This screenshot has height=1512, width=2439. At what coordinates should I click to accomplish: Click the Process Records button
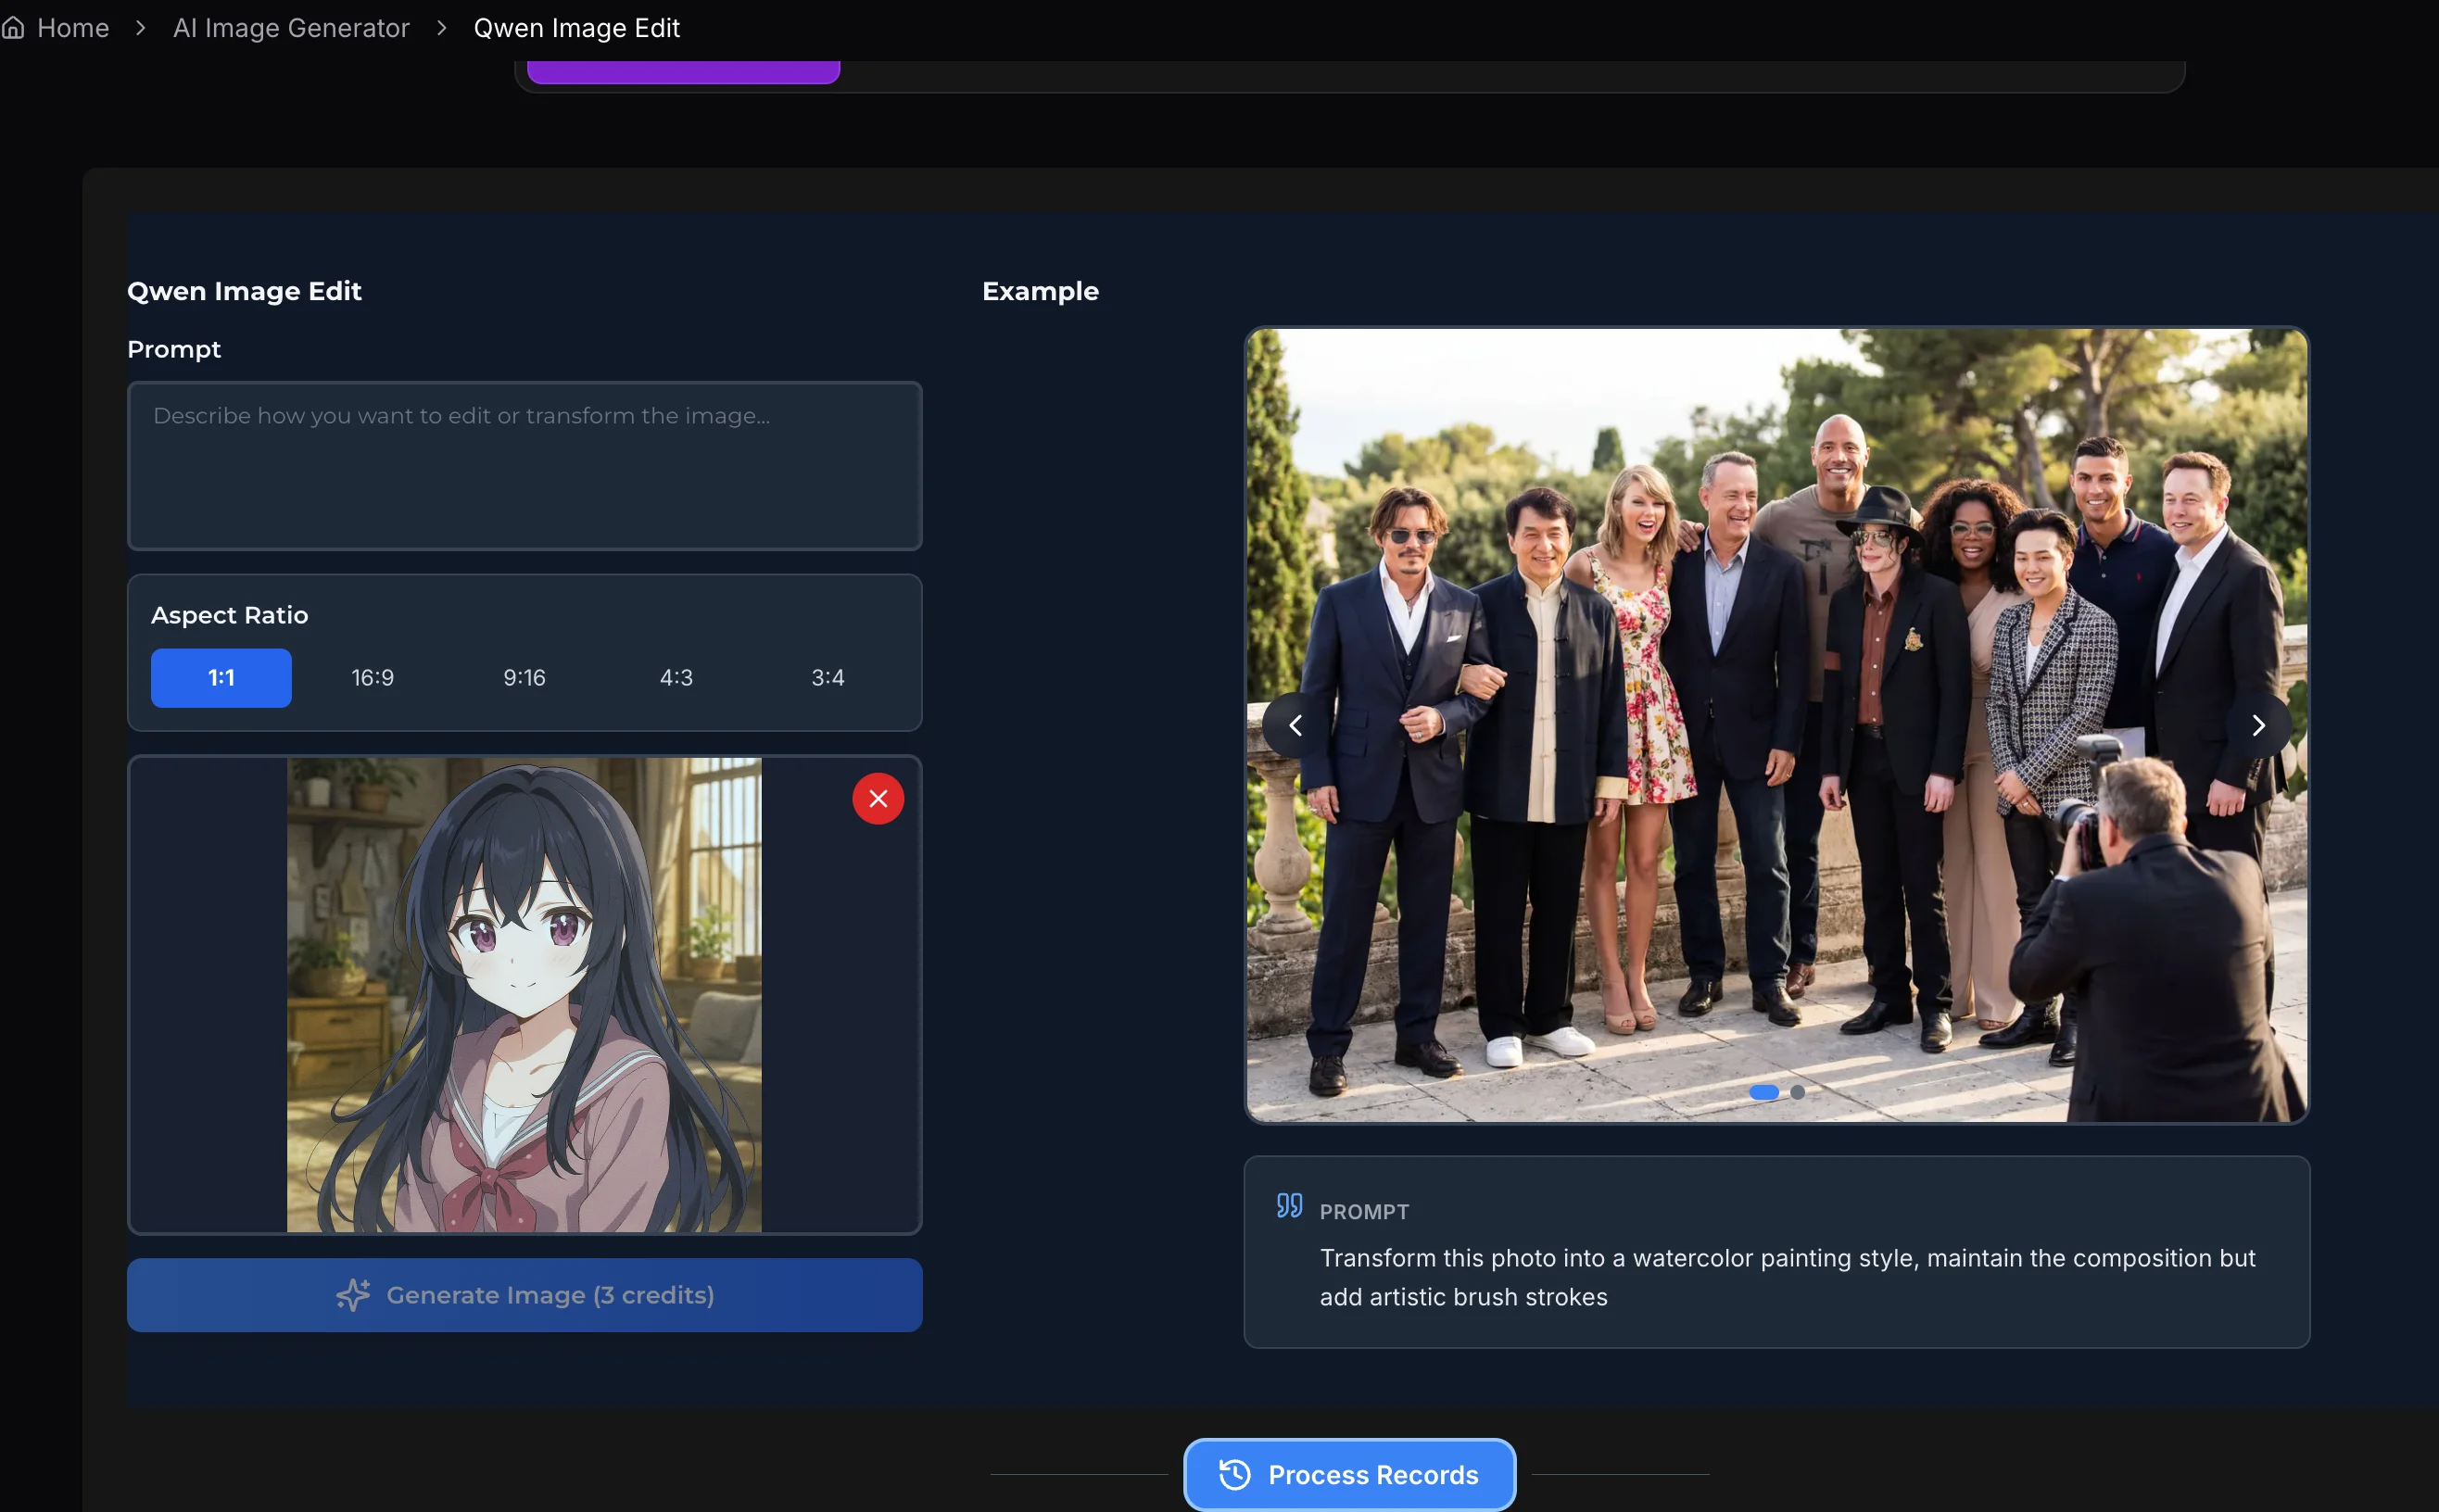[x=1348, y=1474]
